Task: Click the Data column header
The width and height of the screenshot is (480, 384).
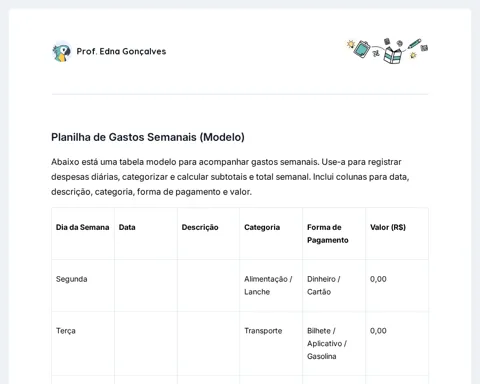Action: pos(127,227)
